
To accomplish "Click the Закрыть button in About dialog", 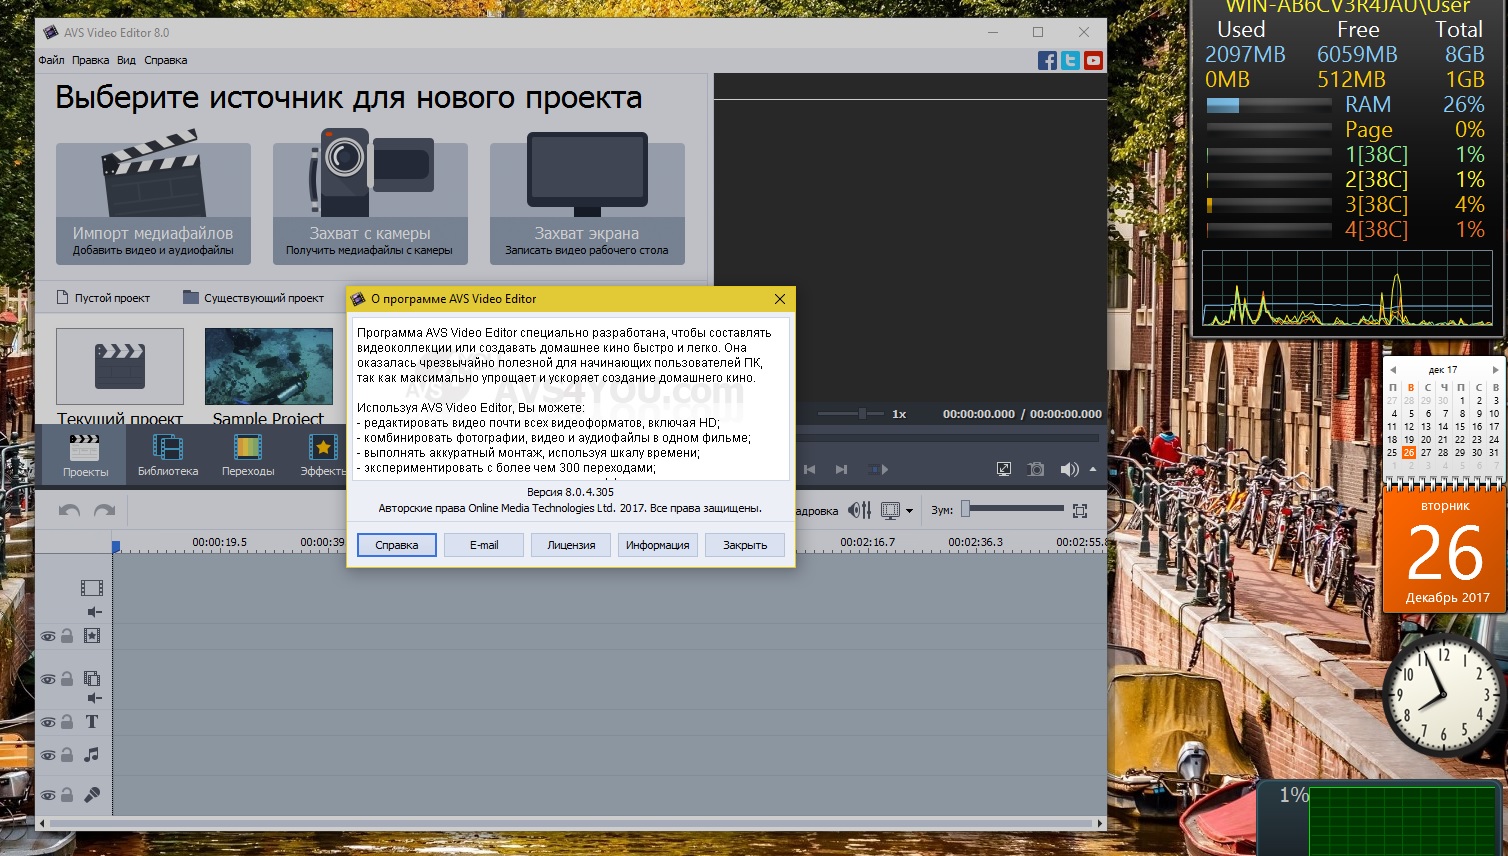I will [x=745, y=545].
